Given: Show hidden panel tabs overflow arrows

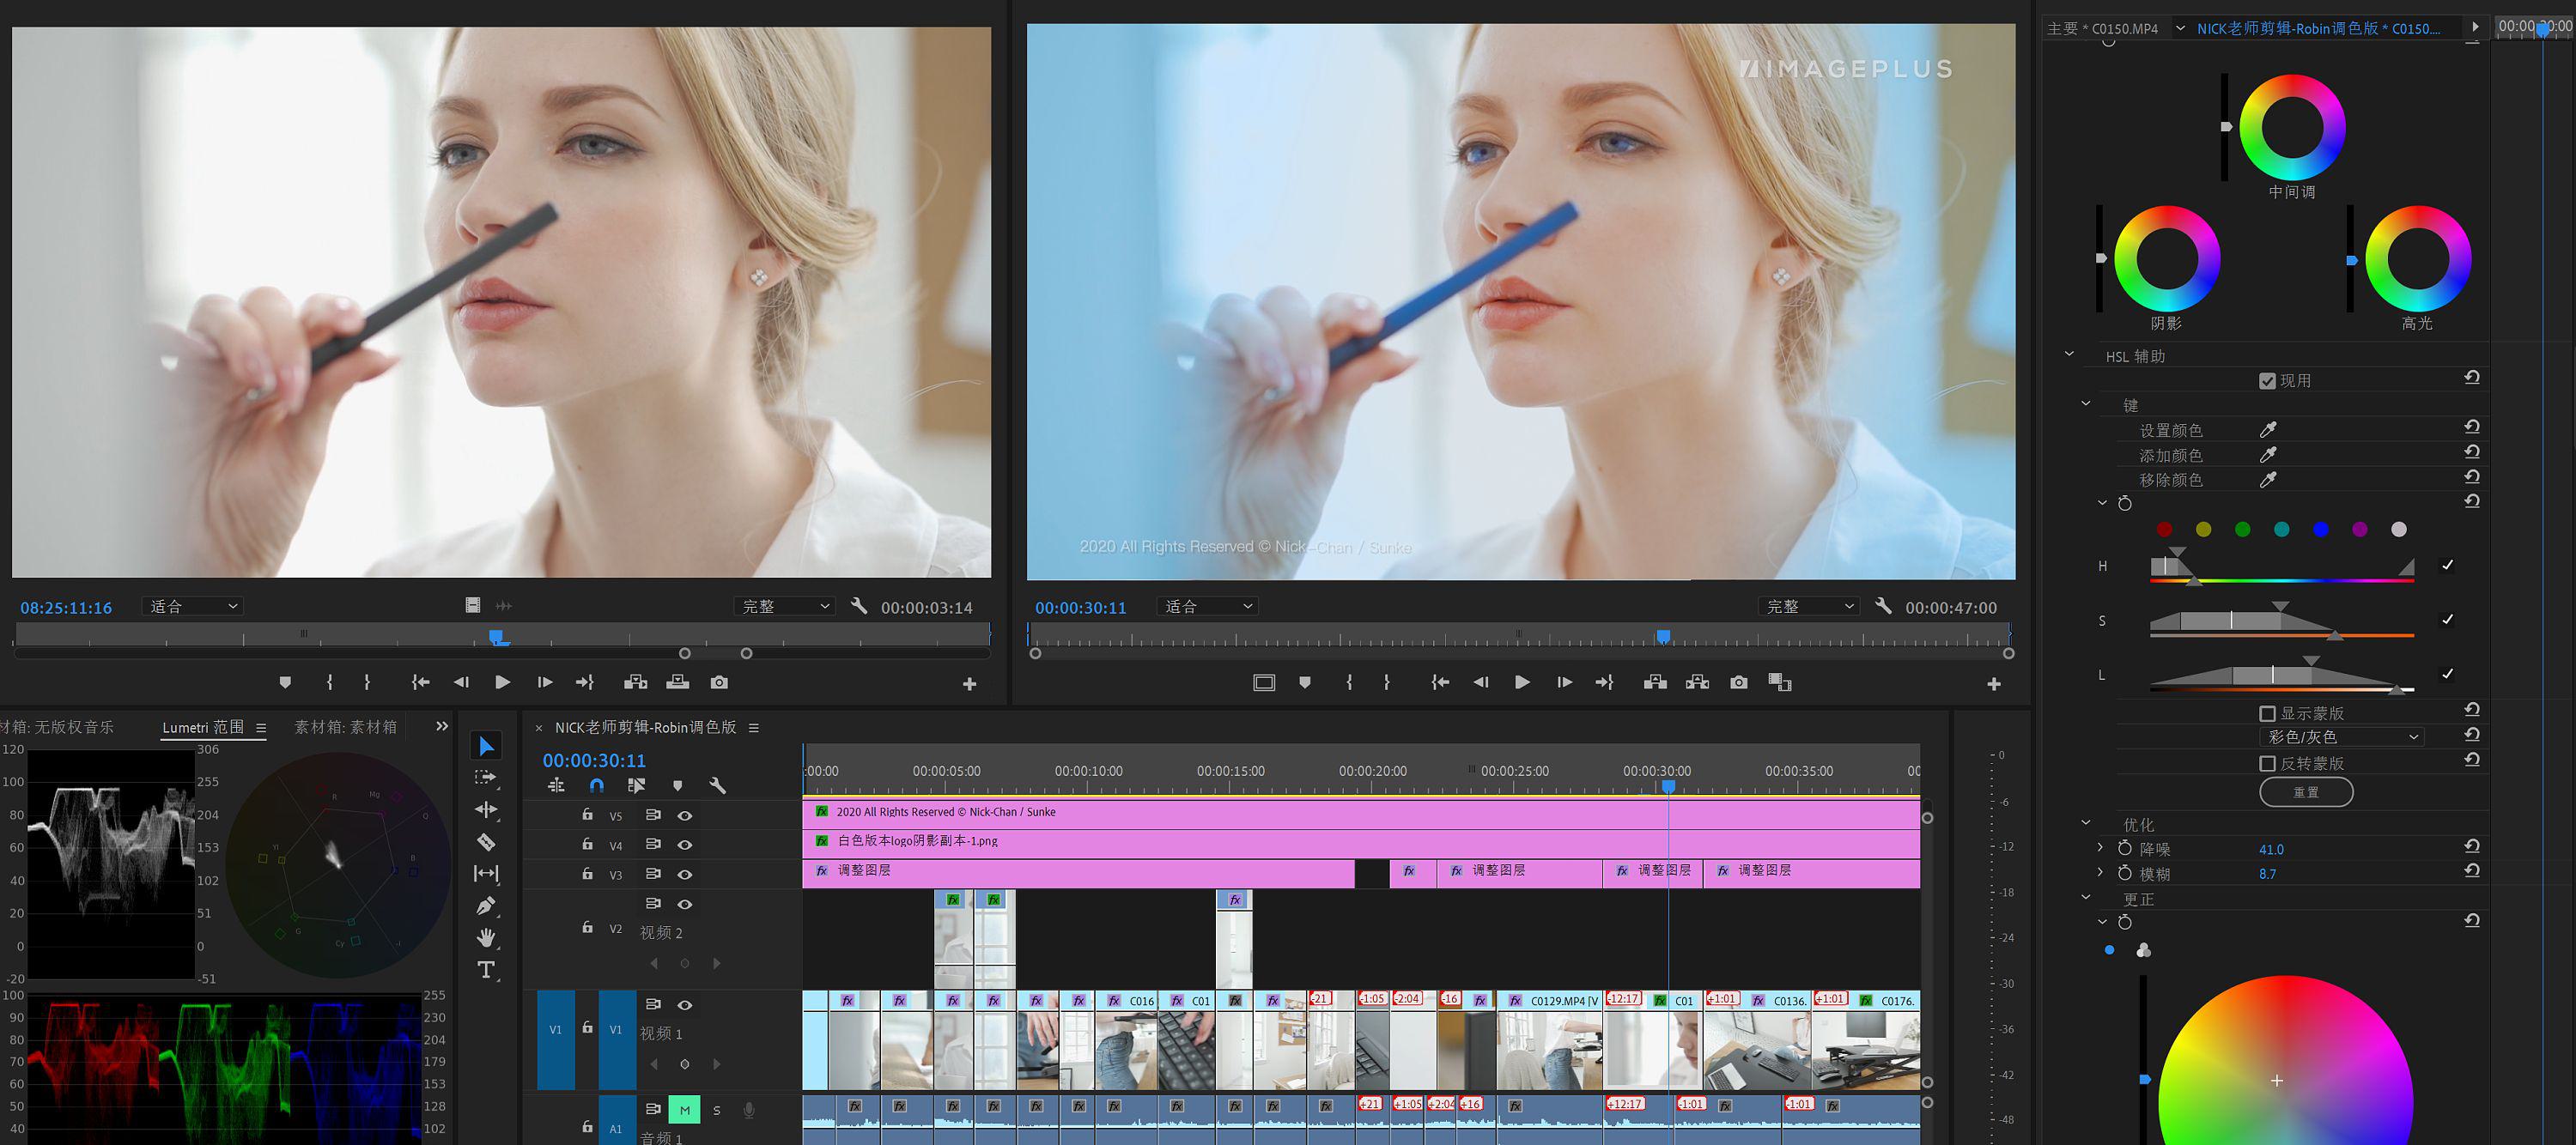Looking at the screenshot, I should click(x=442, y=726).
